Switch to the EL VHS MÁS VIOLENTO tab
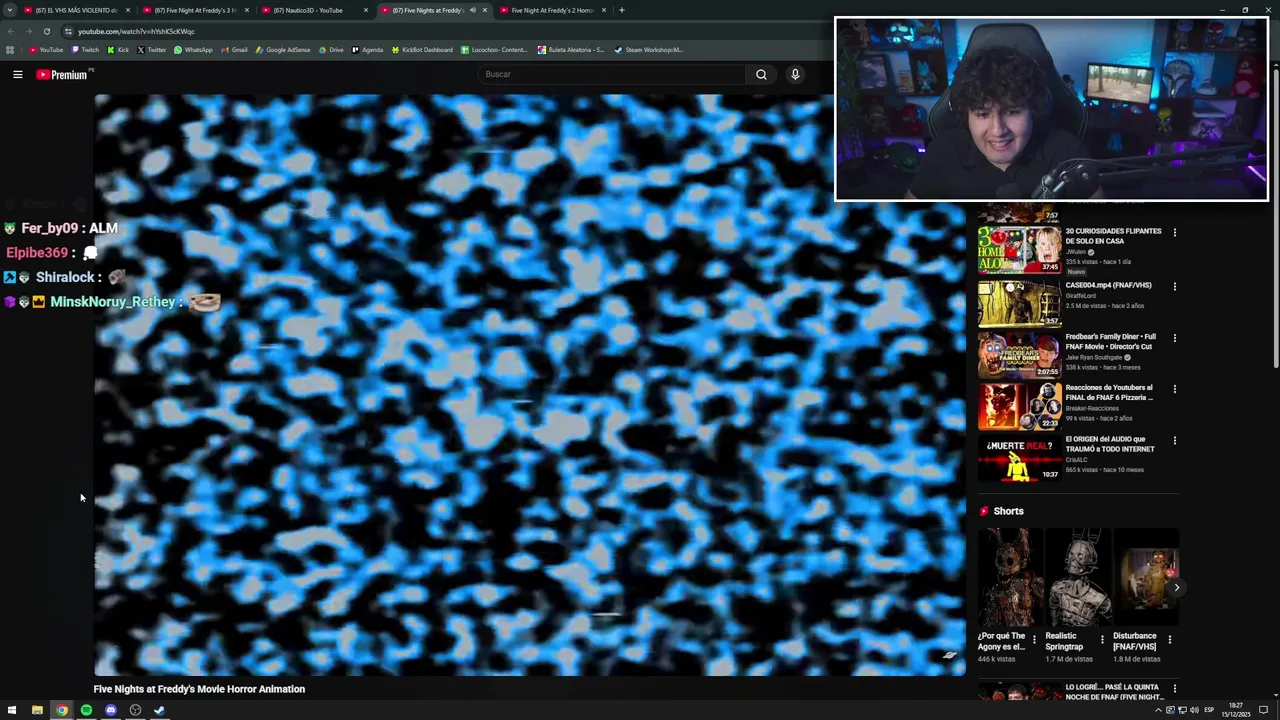Image resolution: width=1280 pixels, height=720 pixels. pyautogui.click(x=78, y=10)
